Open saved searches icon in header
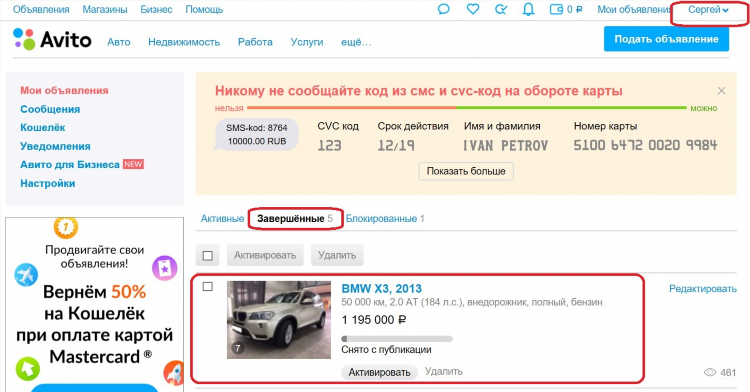 [x=501, y=9]
